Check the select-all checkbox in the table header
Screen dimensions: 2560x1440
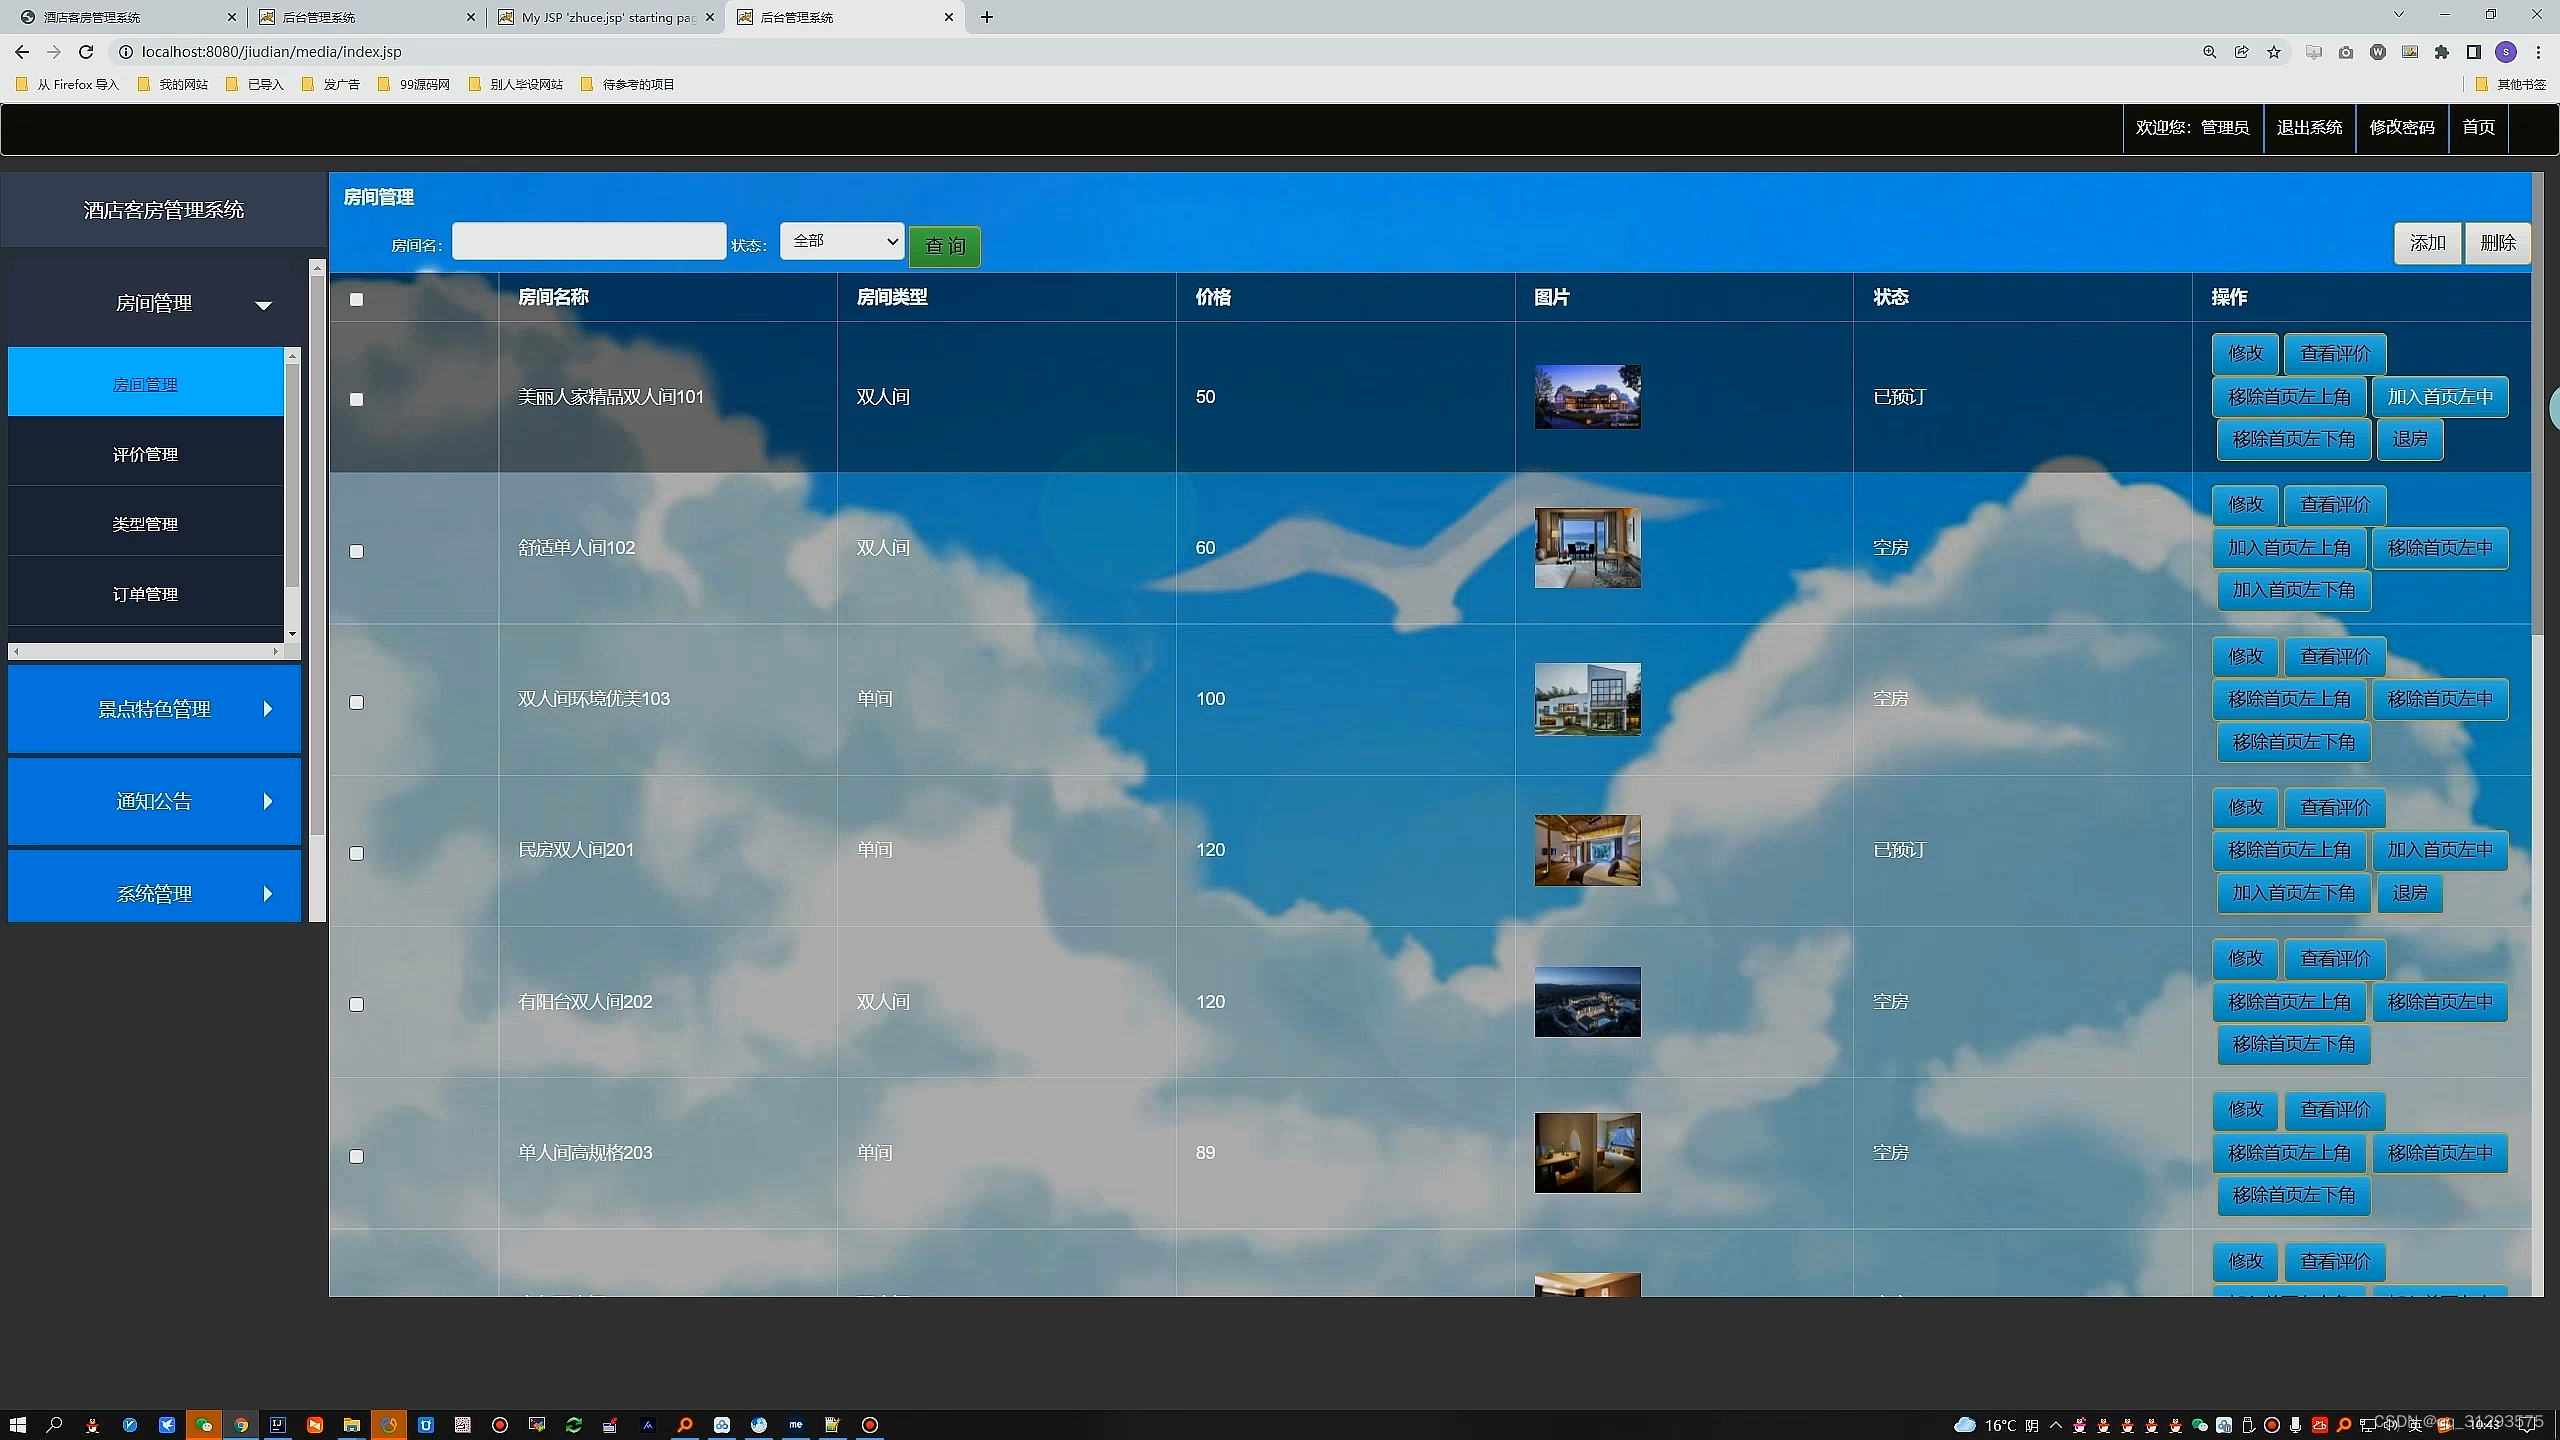point(356,299)
